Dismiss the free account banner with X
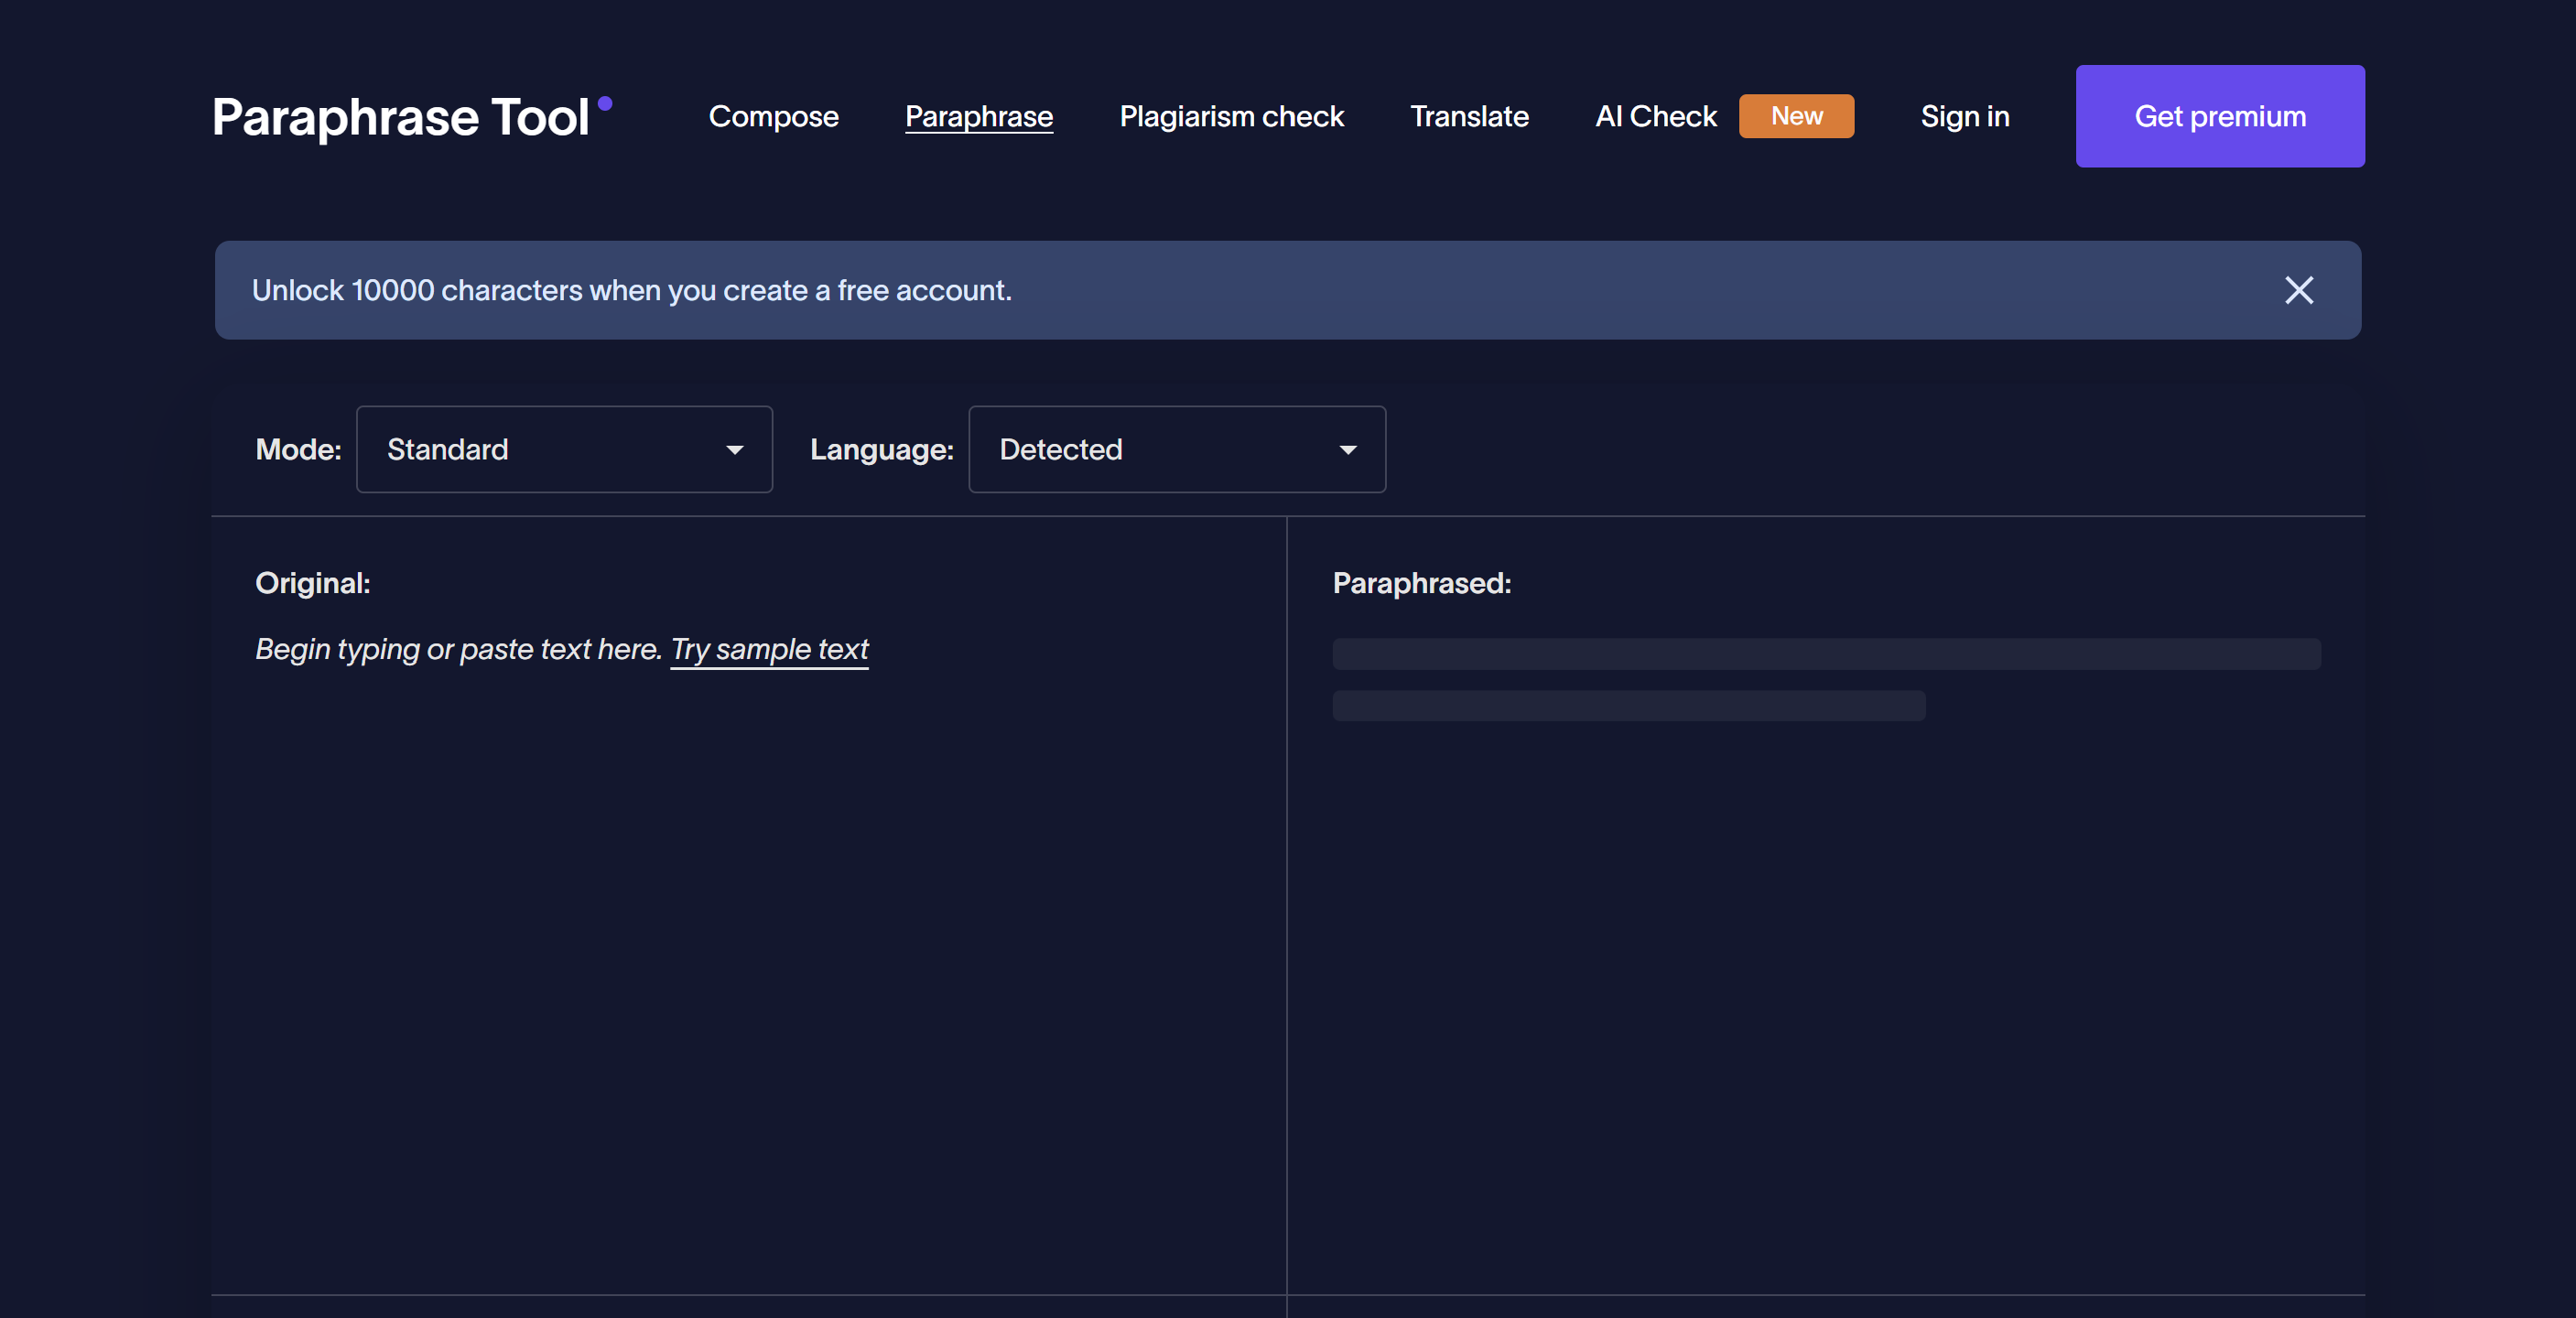 [x=2298, y=290]
